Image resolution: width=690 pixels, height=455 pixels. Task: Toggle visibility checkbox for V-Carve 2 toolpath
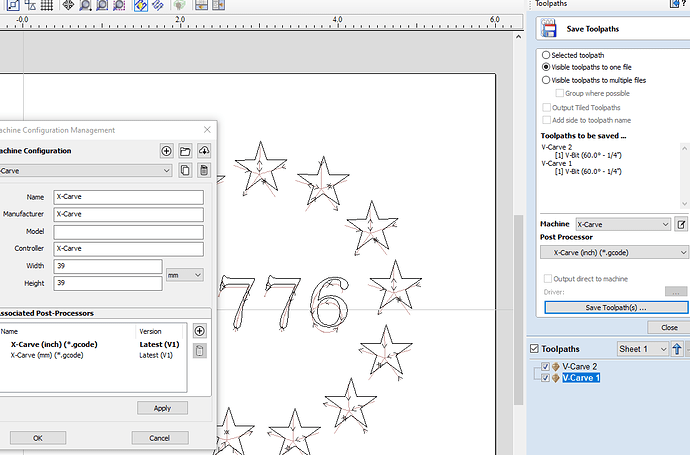tap(545, 367)
